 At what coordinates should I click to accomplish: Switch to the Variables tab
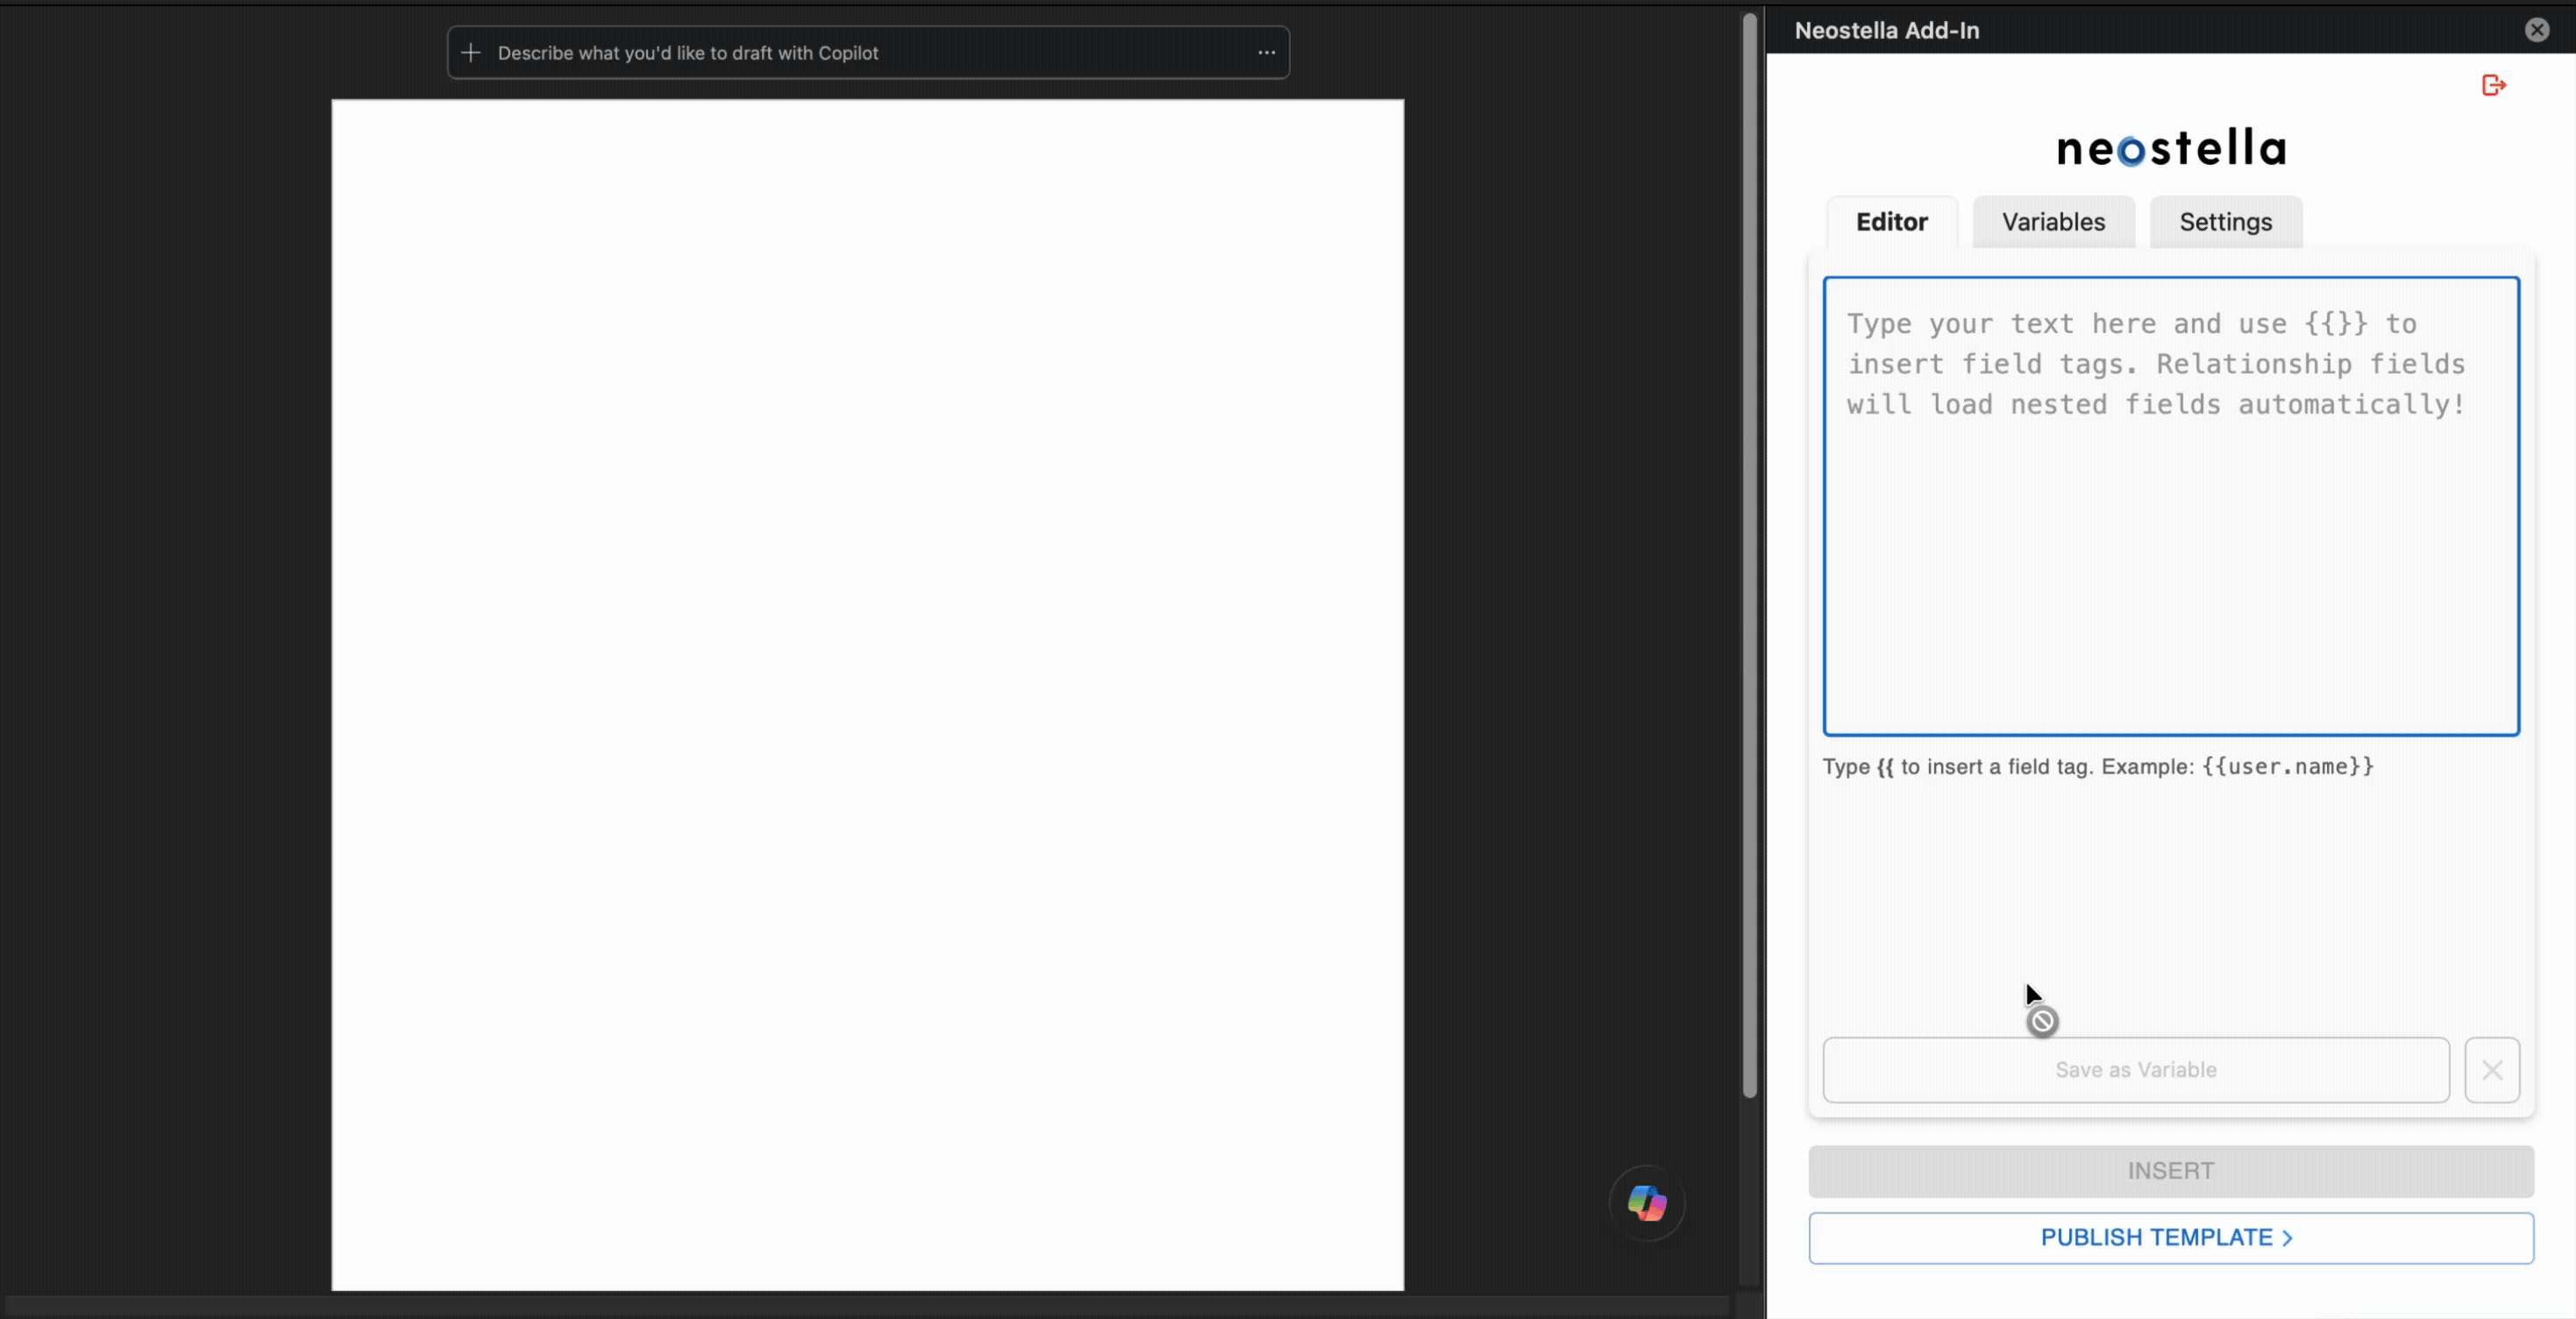(2053, 222)
